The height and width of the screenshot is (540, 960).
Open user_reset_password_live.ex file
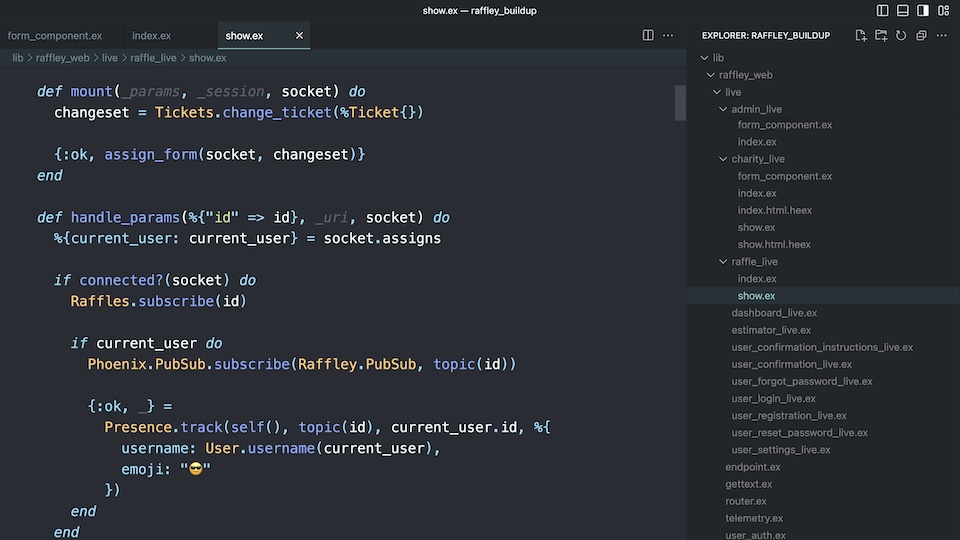click(x=799, y=433)
